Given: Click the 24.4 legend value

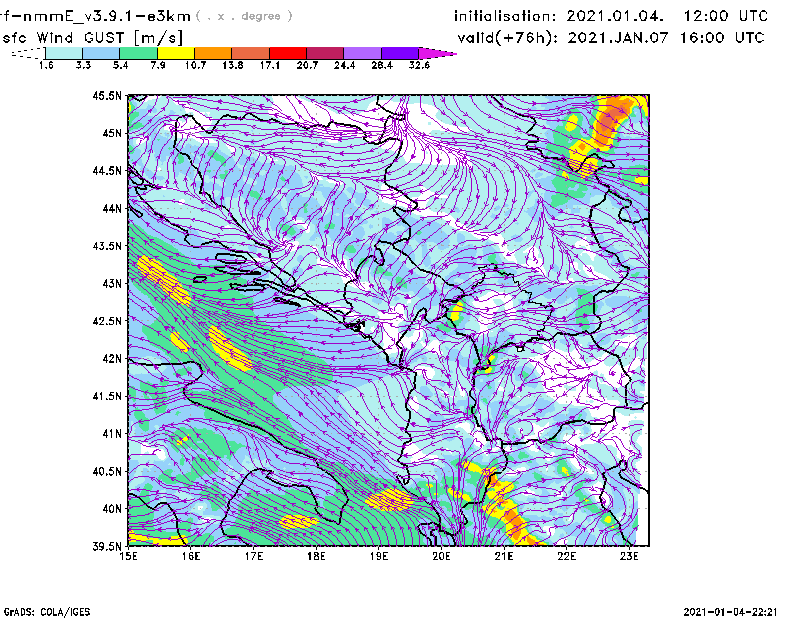Looking at the screenshot, I should pos(344,65).
